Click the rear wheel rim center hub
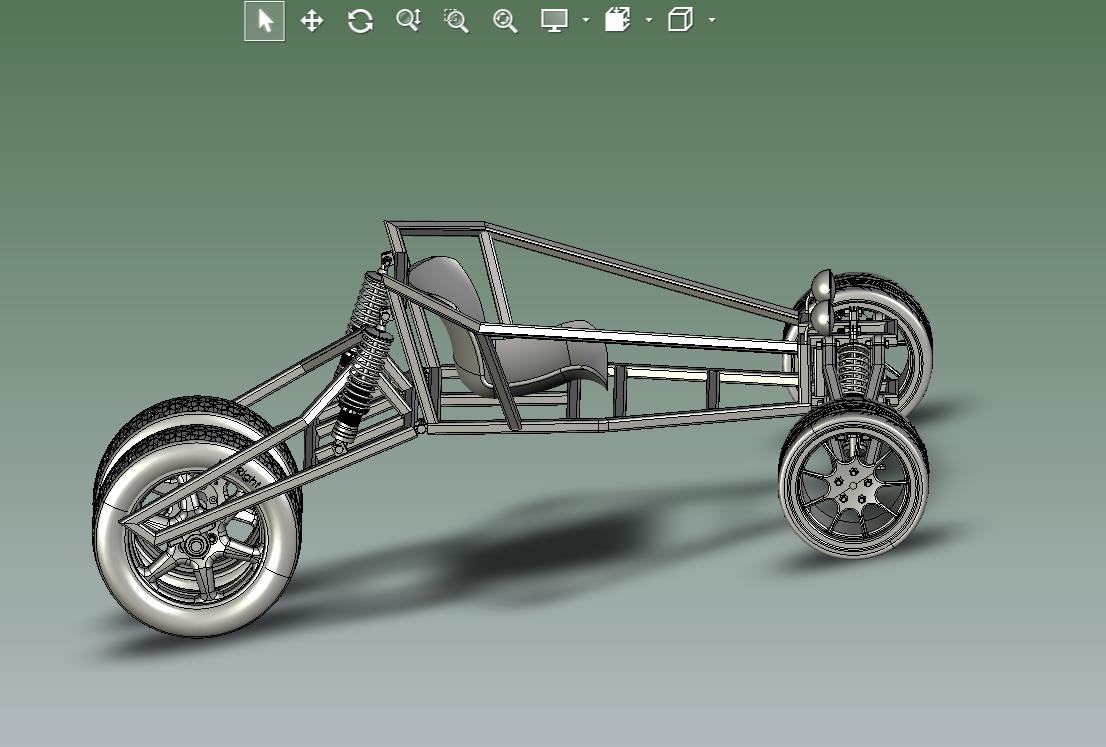Screen dimensions: 1106x747 [x=195, y=545]
